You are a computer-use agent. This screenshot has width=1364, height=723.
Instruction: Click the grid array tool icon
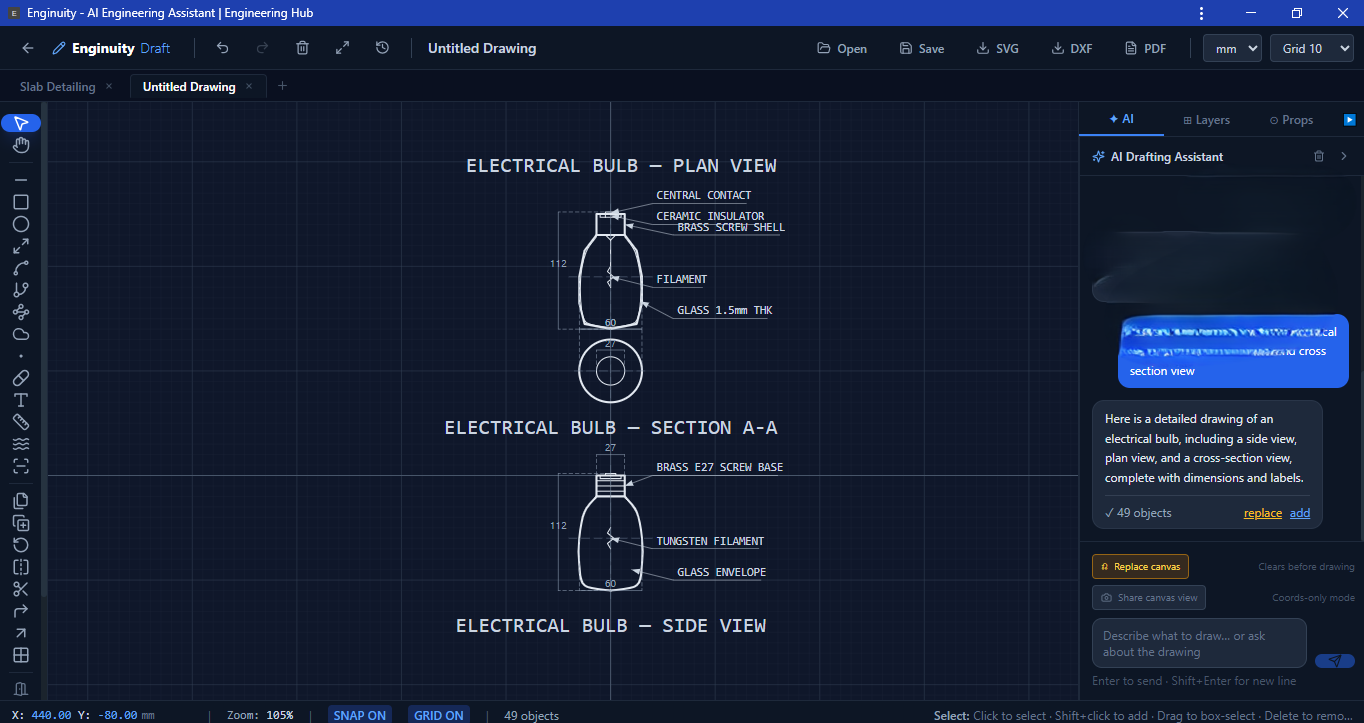click(21, 655)
